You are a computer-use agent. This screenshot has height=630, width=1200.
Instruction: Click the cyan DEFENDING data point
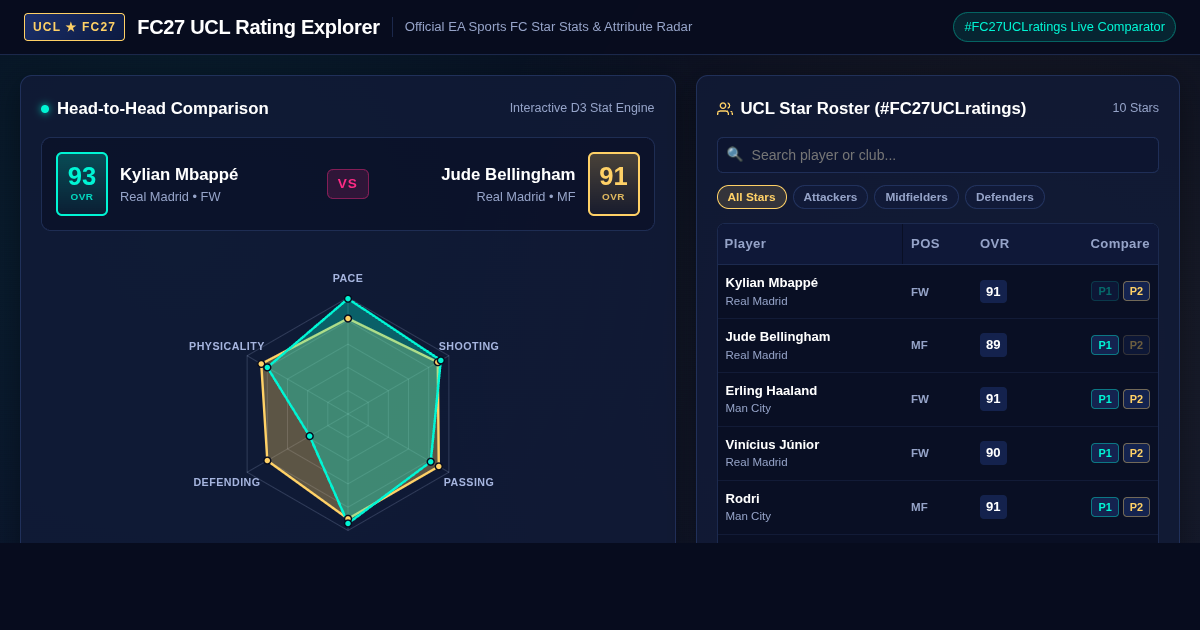pyautogui.click(x=310, y=436)
